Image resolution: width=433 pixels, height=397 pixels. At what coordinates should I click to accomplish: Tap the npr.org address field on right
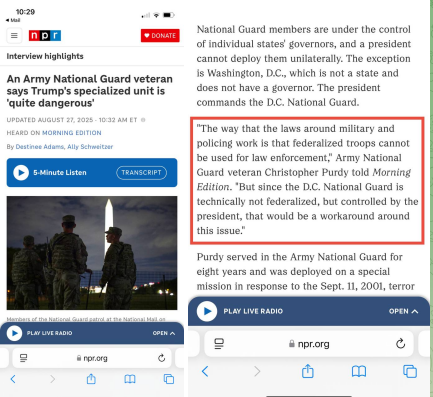point(309,344)
